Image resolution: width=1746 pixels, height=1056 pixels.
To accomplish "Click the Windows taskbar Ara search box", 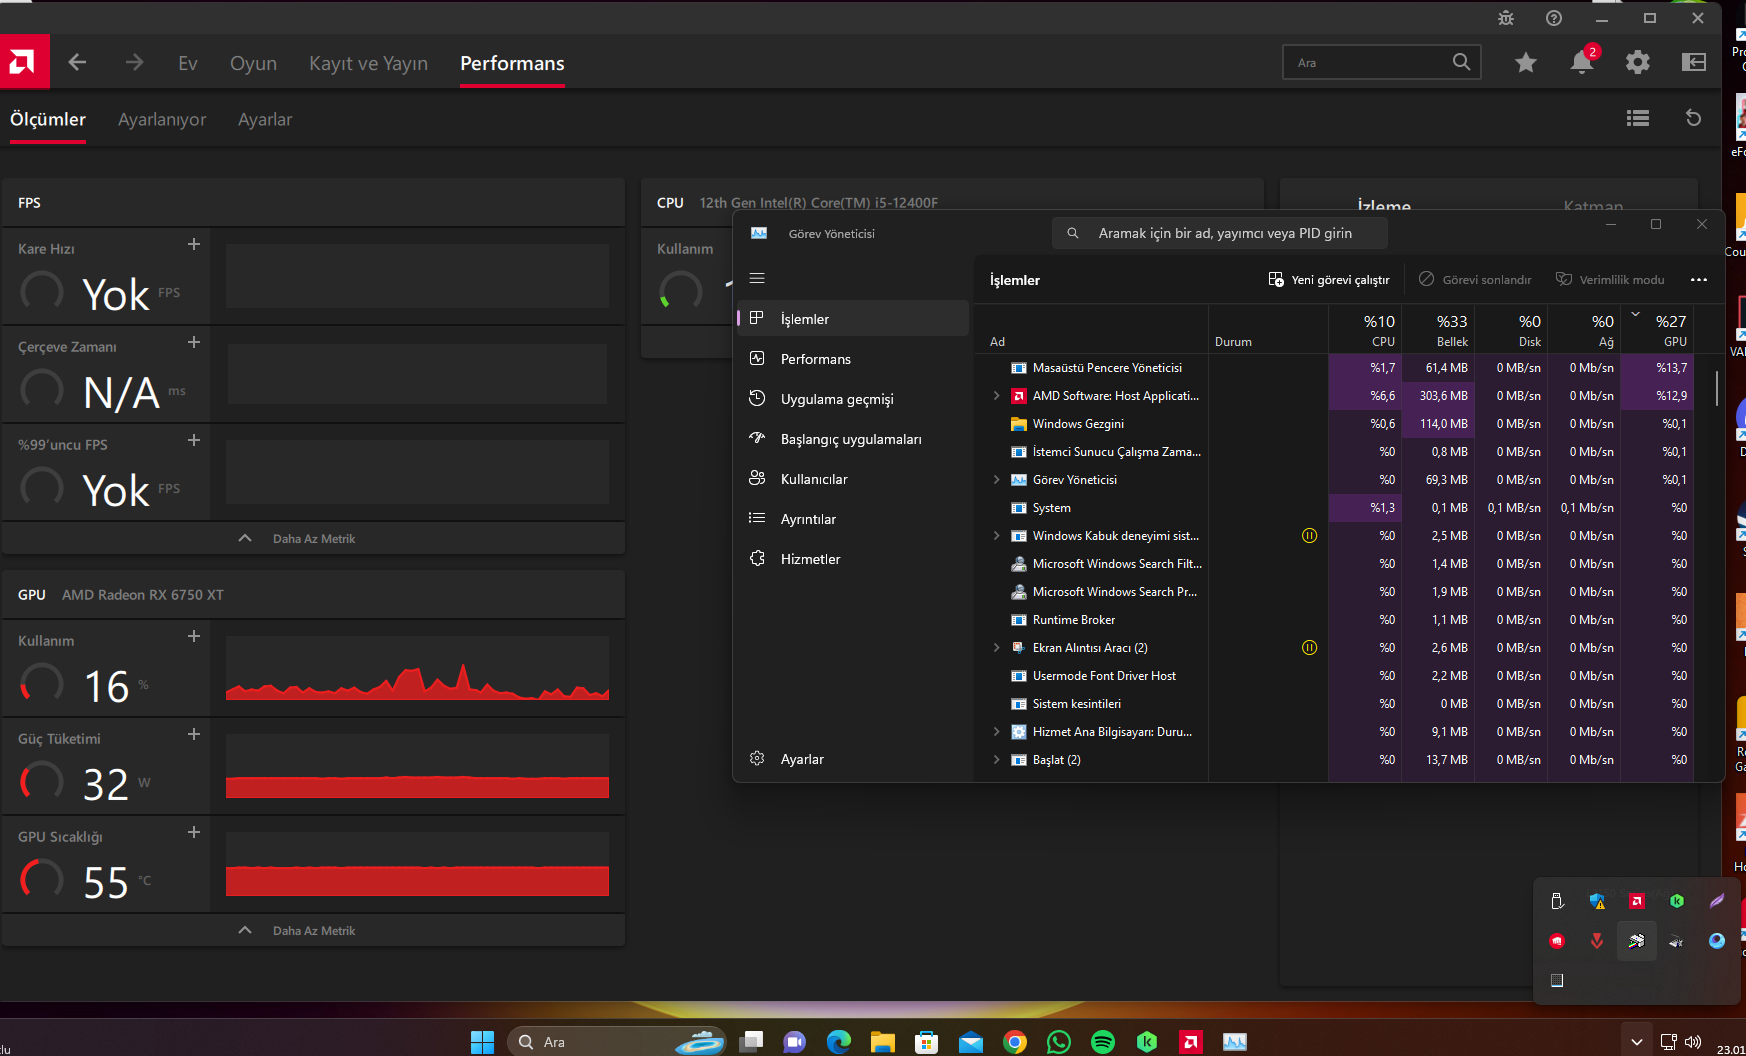I will pos(616,1042).
